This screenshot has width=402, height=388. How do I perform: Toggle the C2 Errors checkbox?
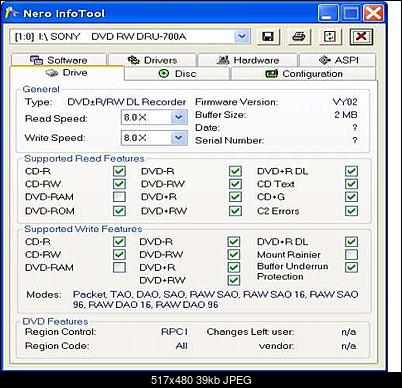tap(351, 211)
